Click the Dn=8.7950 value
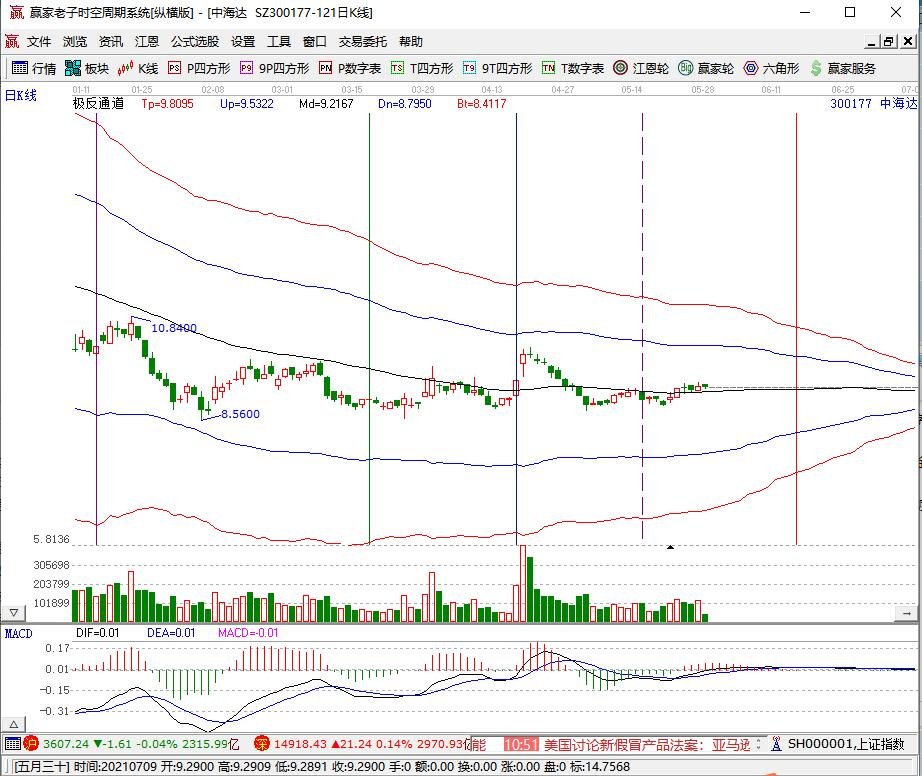 405,103
